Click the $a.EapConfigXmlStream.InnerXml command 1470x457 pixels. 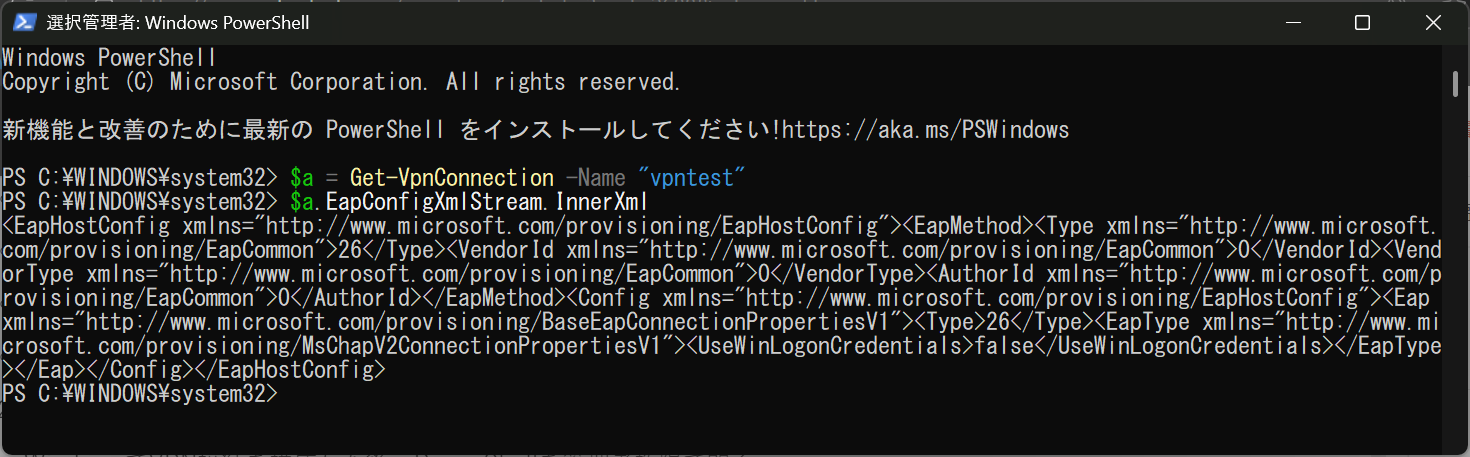point(470,202)
